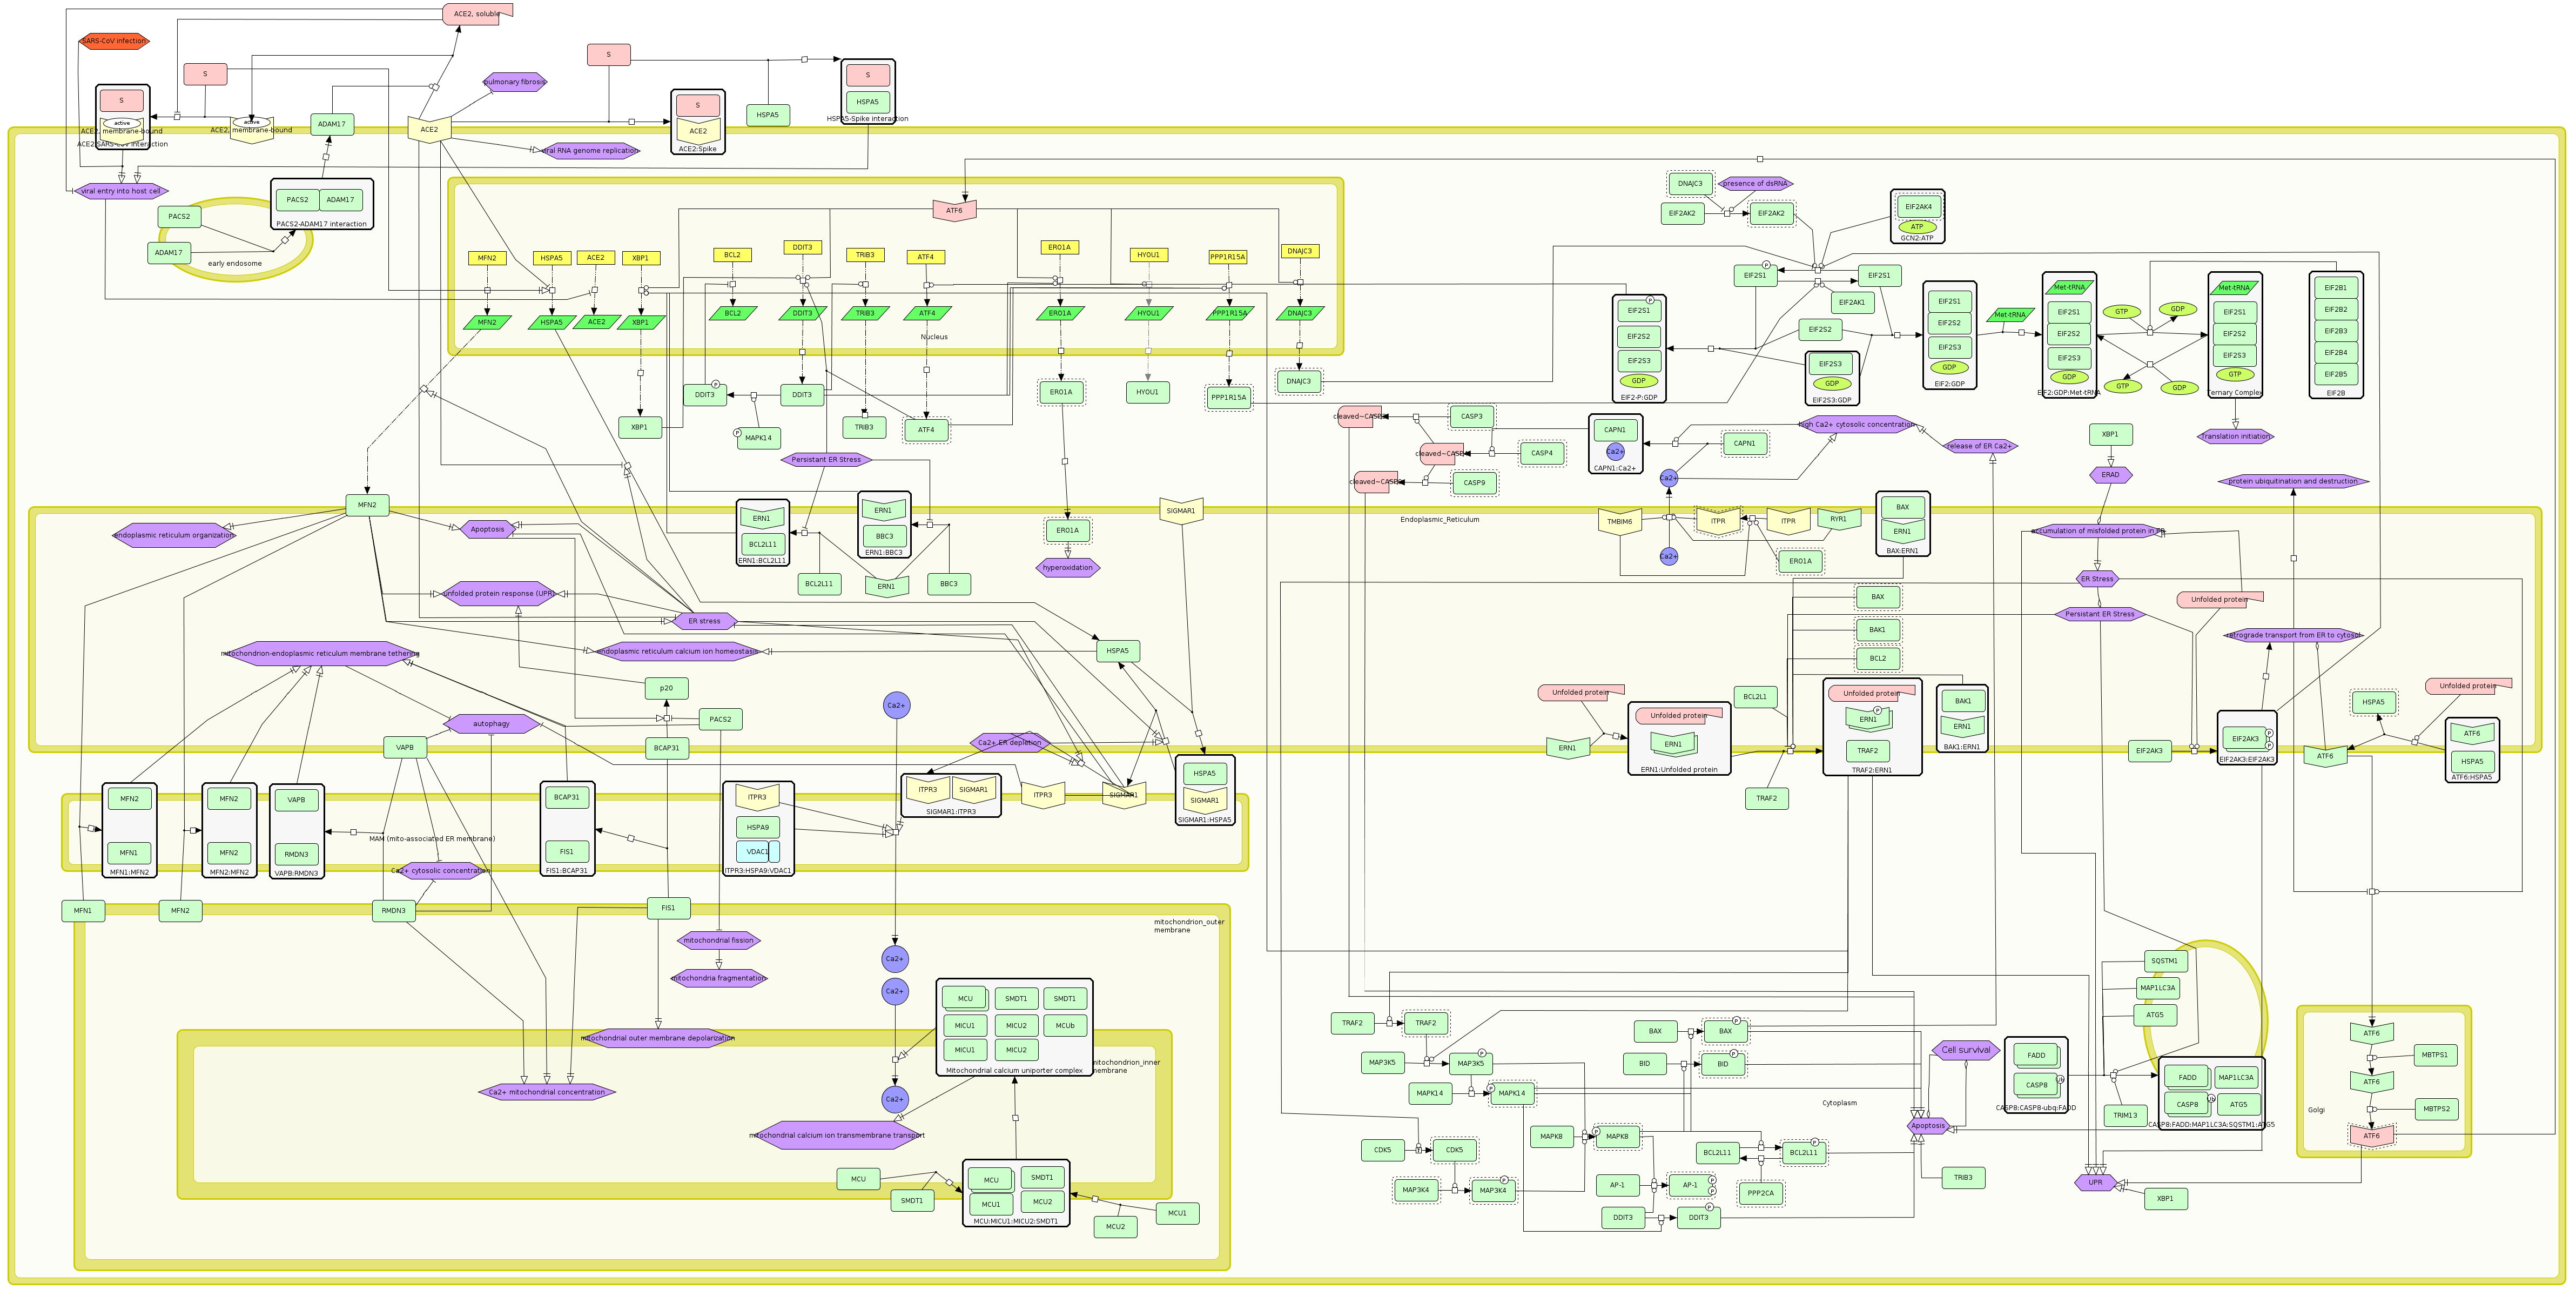Click the TRIM13 protein node
Viewport: 2576px width, 1290px height.
pos(2125,1115)
